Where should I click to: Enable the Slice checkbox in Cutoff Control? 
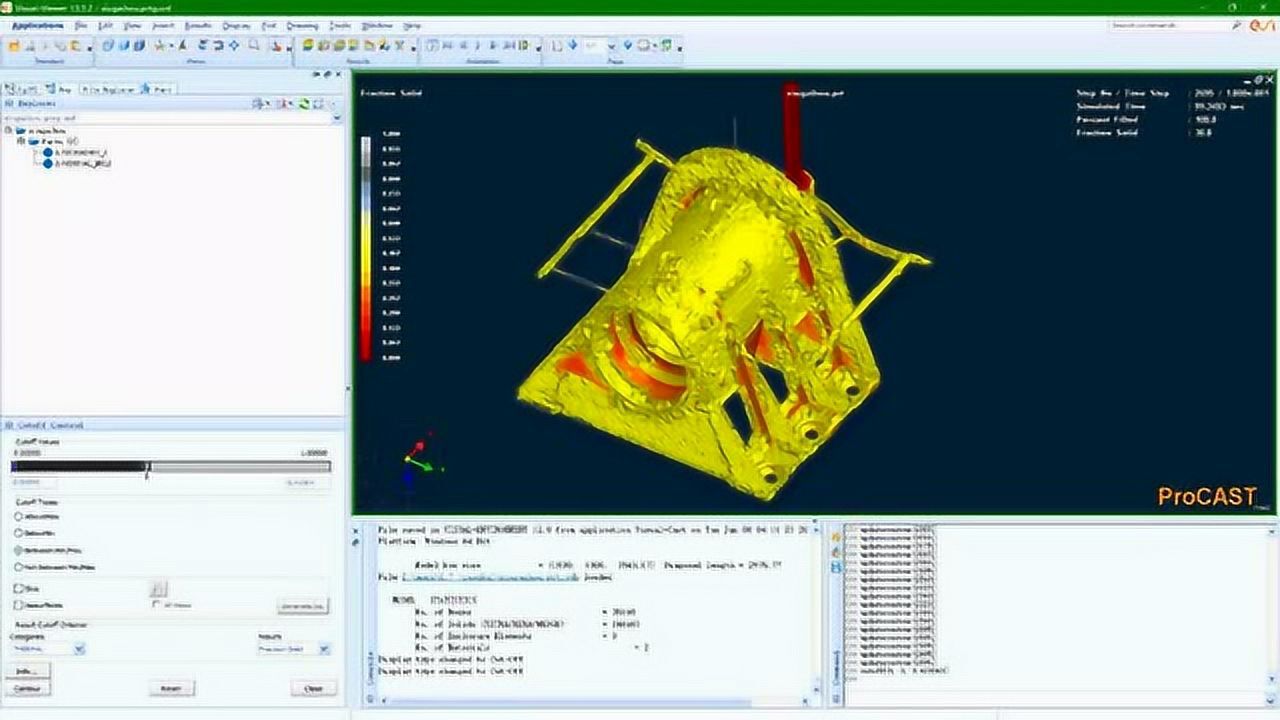(x=19, y=590)
